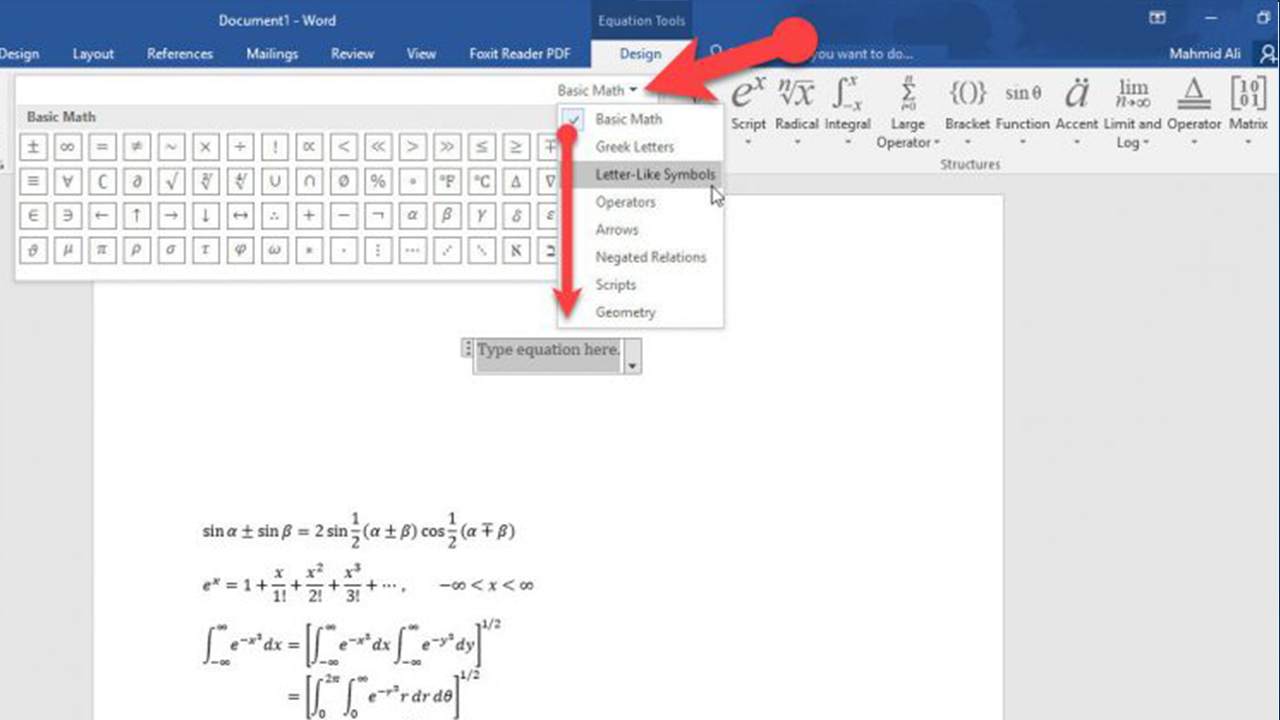Open the Radical structure dropdown
The image size is (1280, 720).
click(x=797, y=111)
